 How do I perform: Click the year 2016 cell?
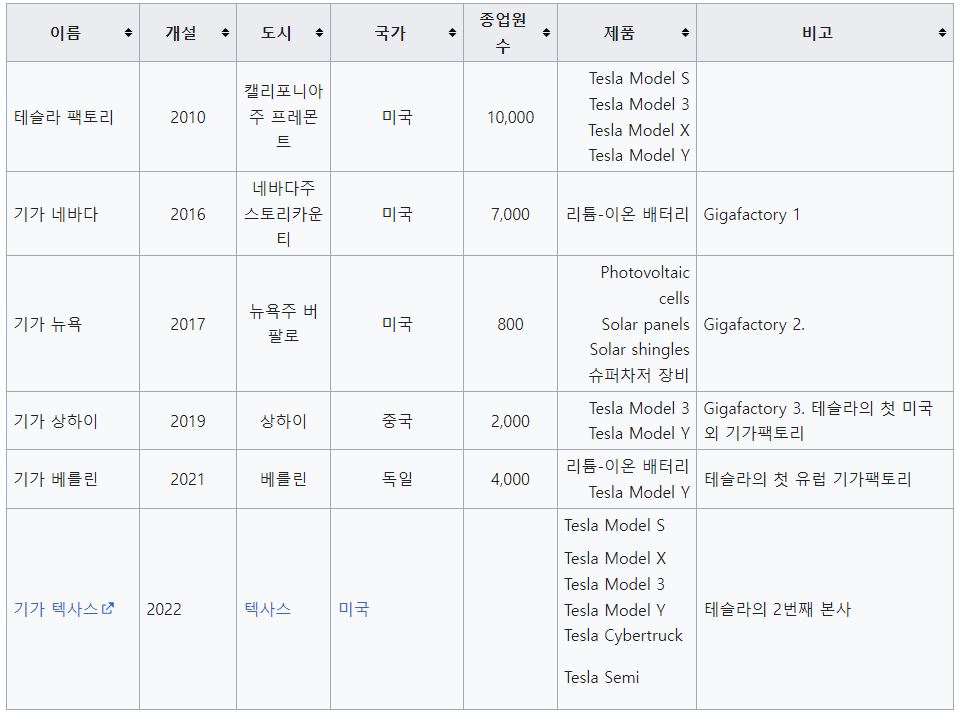tap(188, 214)
